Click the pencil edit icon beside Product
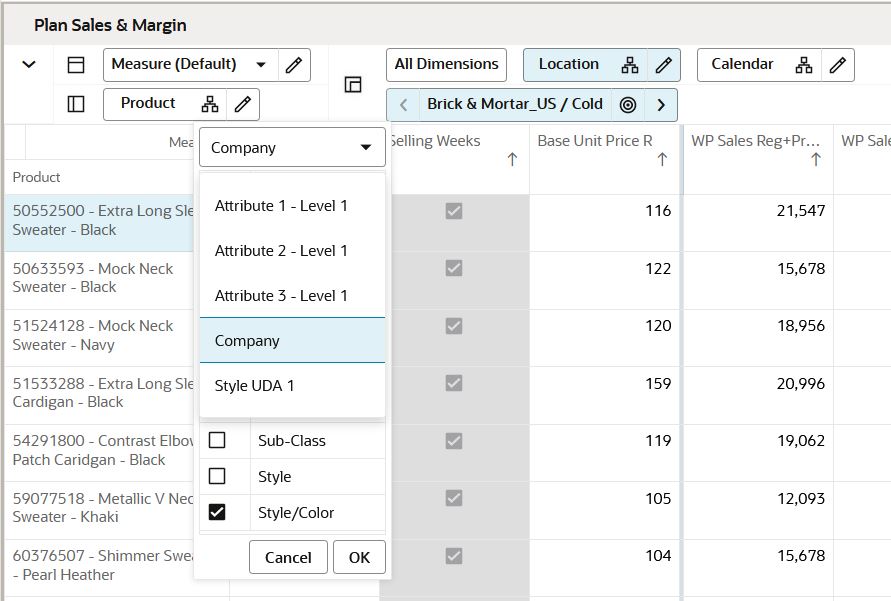The image size is (891, 601). 243,104
